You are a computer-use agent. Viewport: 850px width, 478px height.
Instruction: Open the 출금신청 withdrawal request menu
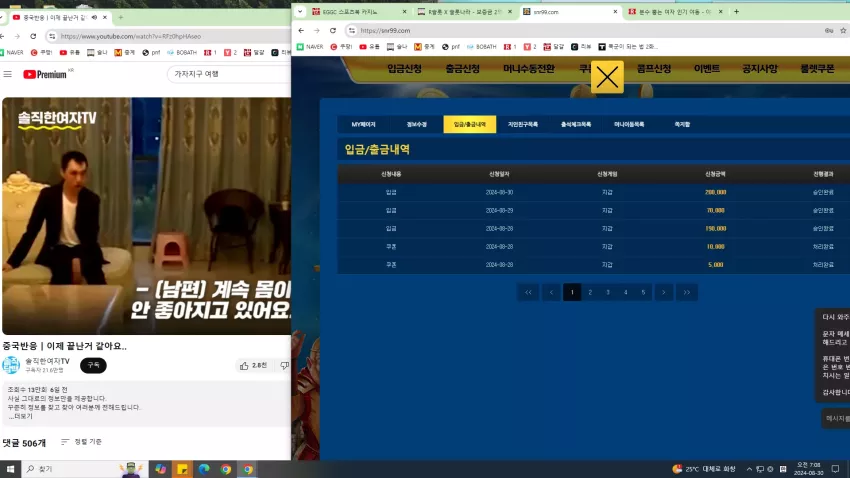[462, 69]
